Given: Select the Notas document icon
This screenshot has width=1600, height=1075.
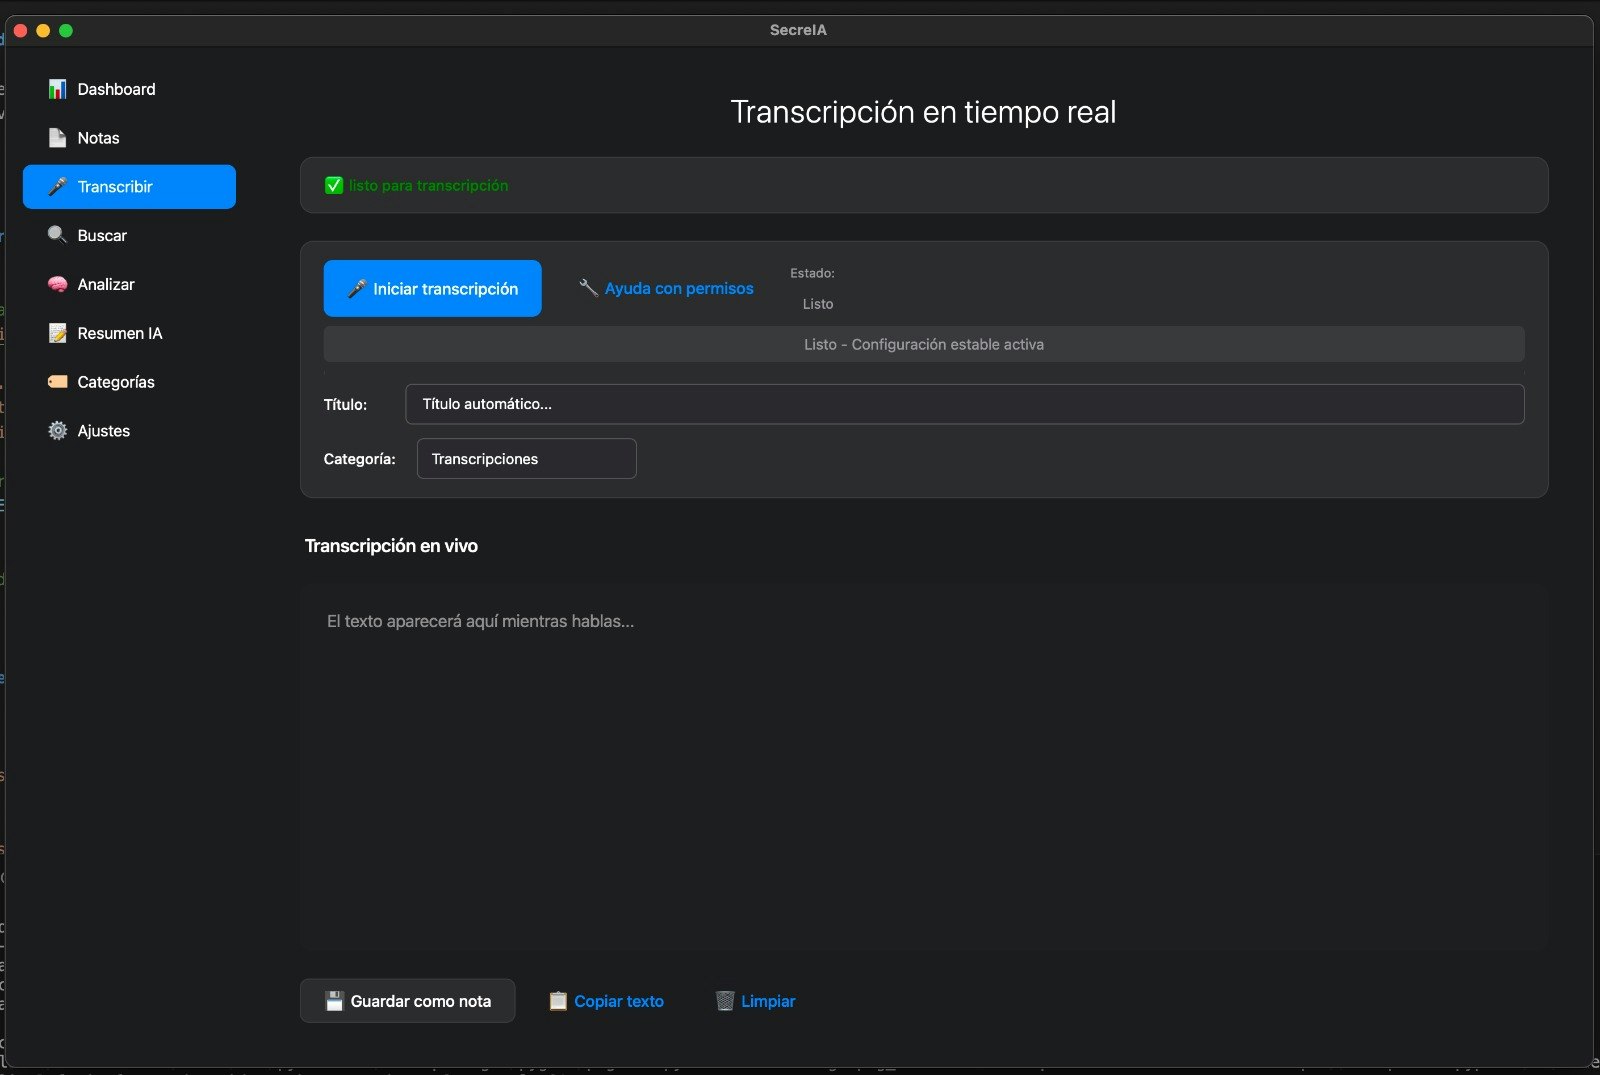Looking at the screenshot, I should click(x=57, y=138).
